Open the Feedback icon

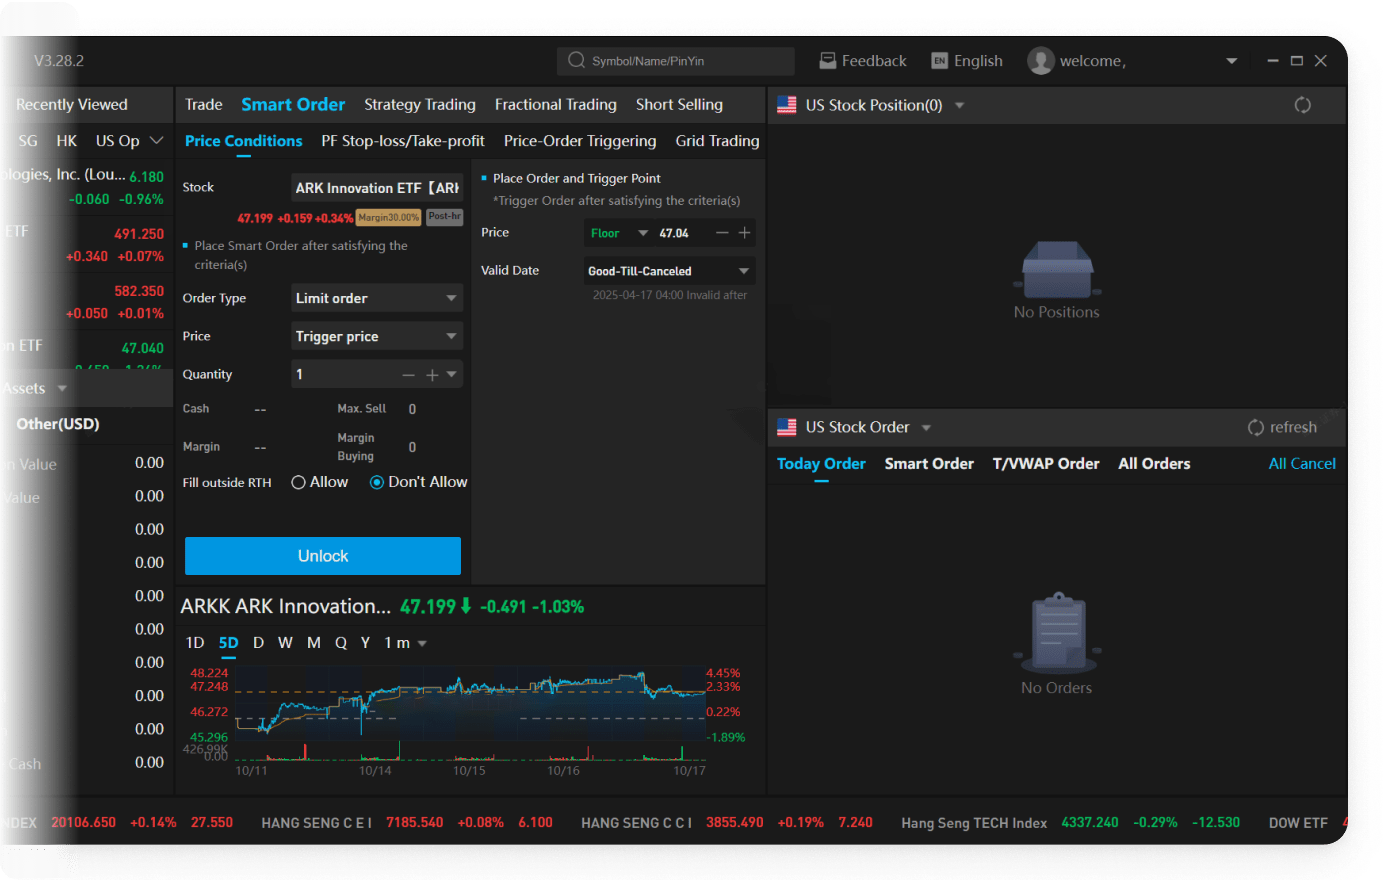(x=827, y=60)
